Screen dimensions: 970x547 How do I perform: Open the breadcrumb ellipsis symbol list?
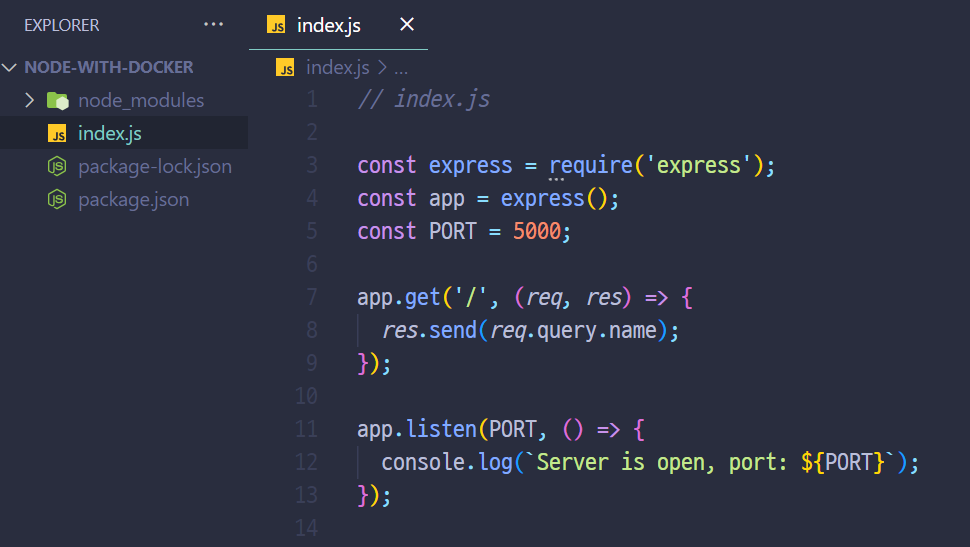point(401,69)
